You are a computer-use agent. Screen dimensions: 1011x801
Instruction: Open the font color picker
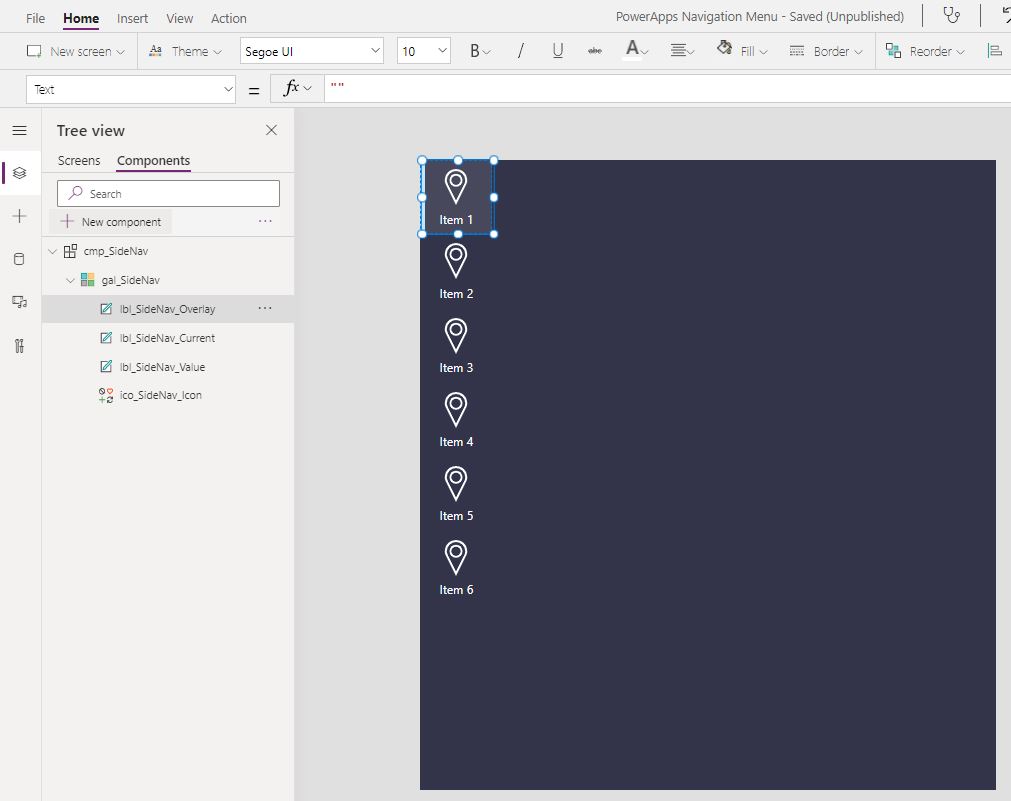tap(636, 50)
